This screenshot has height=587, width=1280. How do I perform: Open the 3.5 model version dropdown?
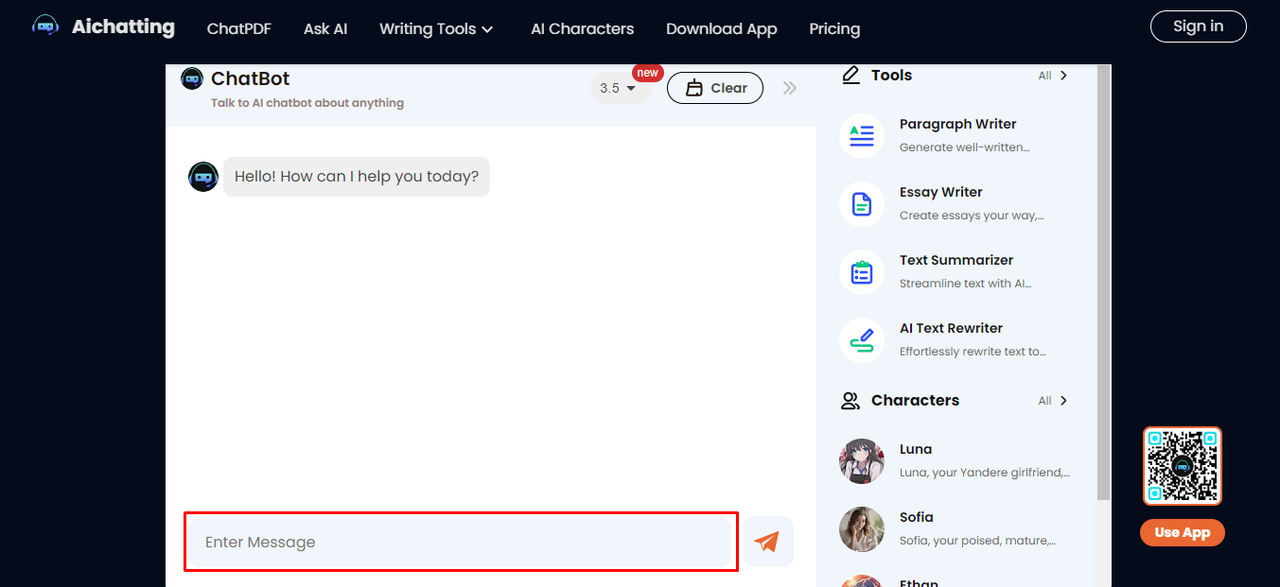click(620, 88)
